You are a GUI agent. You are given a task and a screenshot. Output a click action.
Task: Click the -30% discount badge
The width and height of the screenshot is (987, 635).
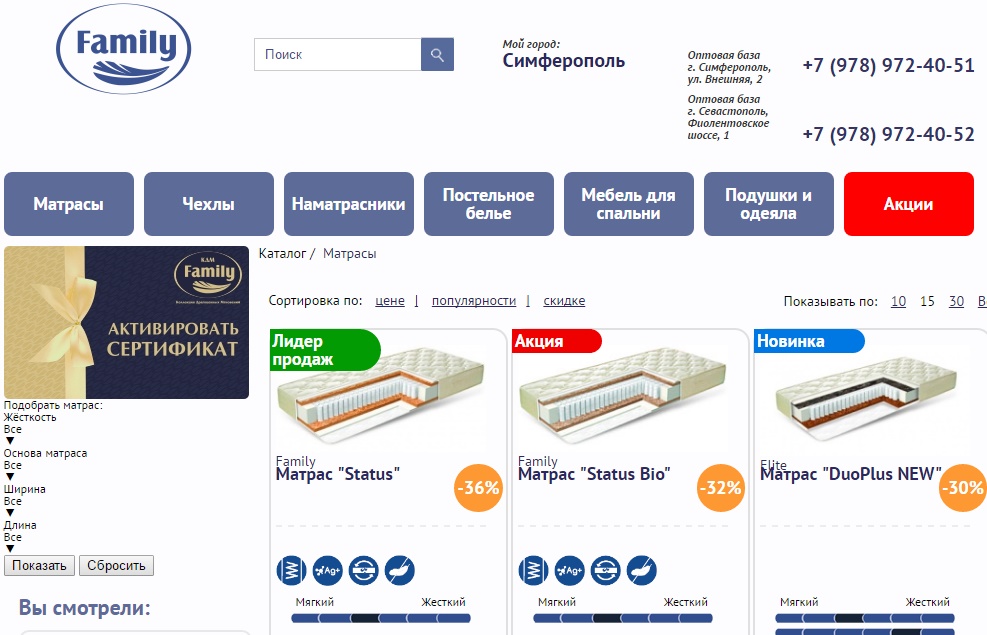[962, 488]
